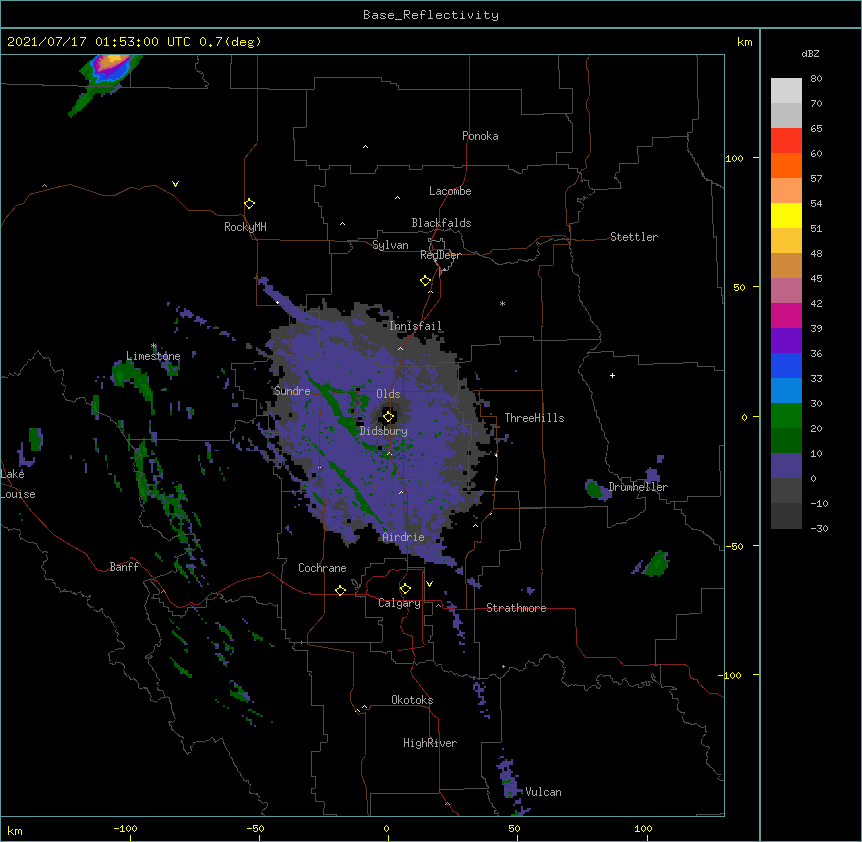The height and width of the screenshot is (842, 862).
Task: Select the blue 36-33 dBZ legend swatch
Action: 786,365
